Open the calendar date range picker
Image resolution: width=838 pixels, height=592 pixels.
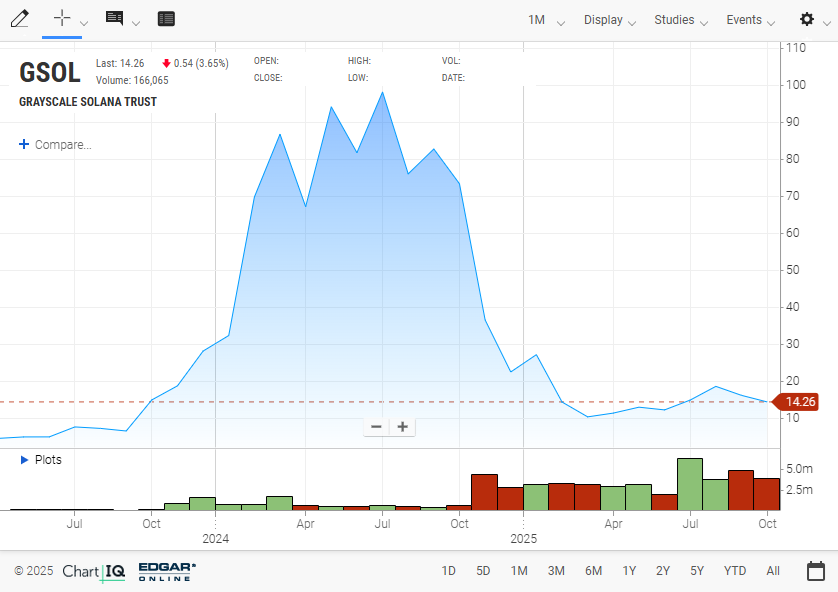tap(816, 571)
